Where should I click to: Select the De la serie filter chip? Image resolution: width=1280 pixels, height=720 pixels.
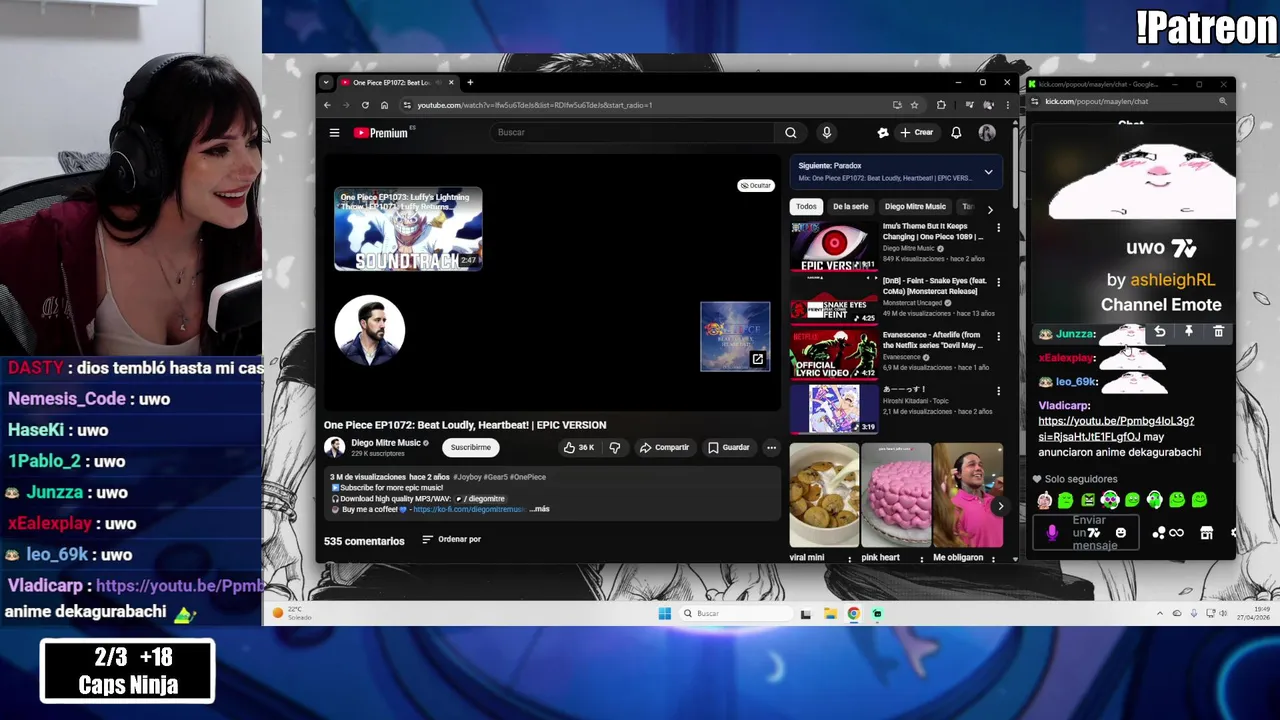tap(850, 206)
